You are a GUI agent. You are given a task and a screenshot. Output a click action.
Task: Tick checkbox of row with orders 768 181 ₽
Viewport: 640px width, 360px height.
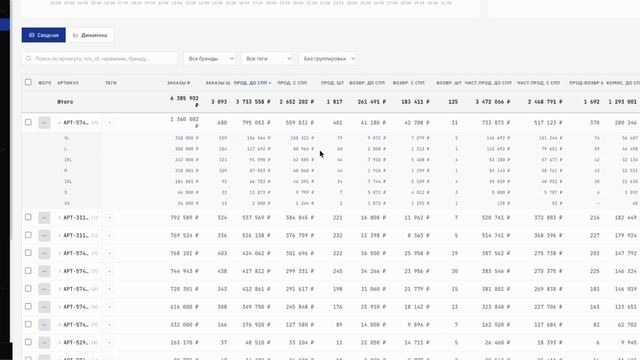tap(28, 253)
